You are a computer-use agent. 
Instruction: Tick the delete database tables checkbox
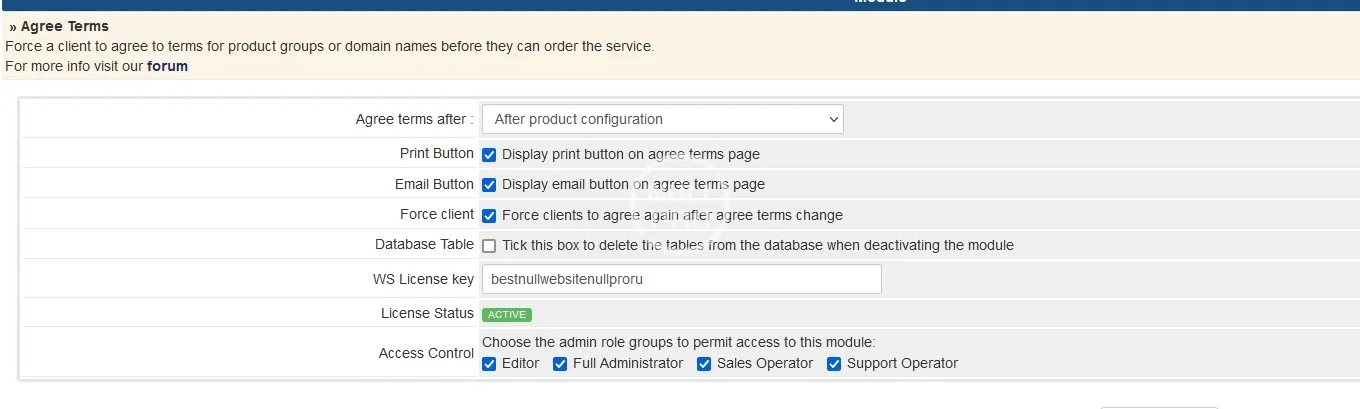pos(489,246)
